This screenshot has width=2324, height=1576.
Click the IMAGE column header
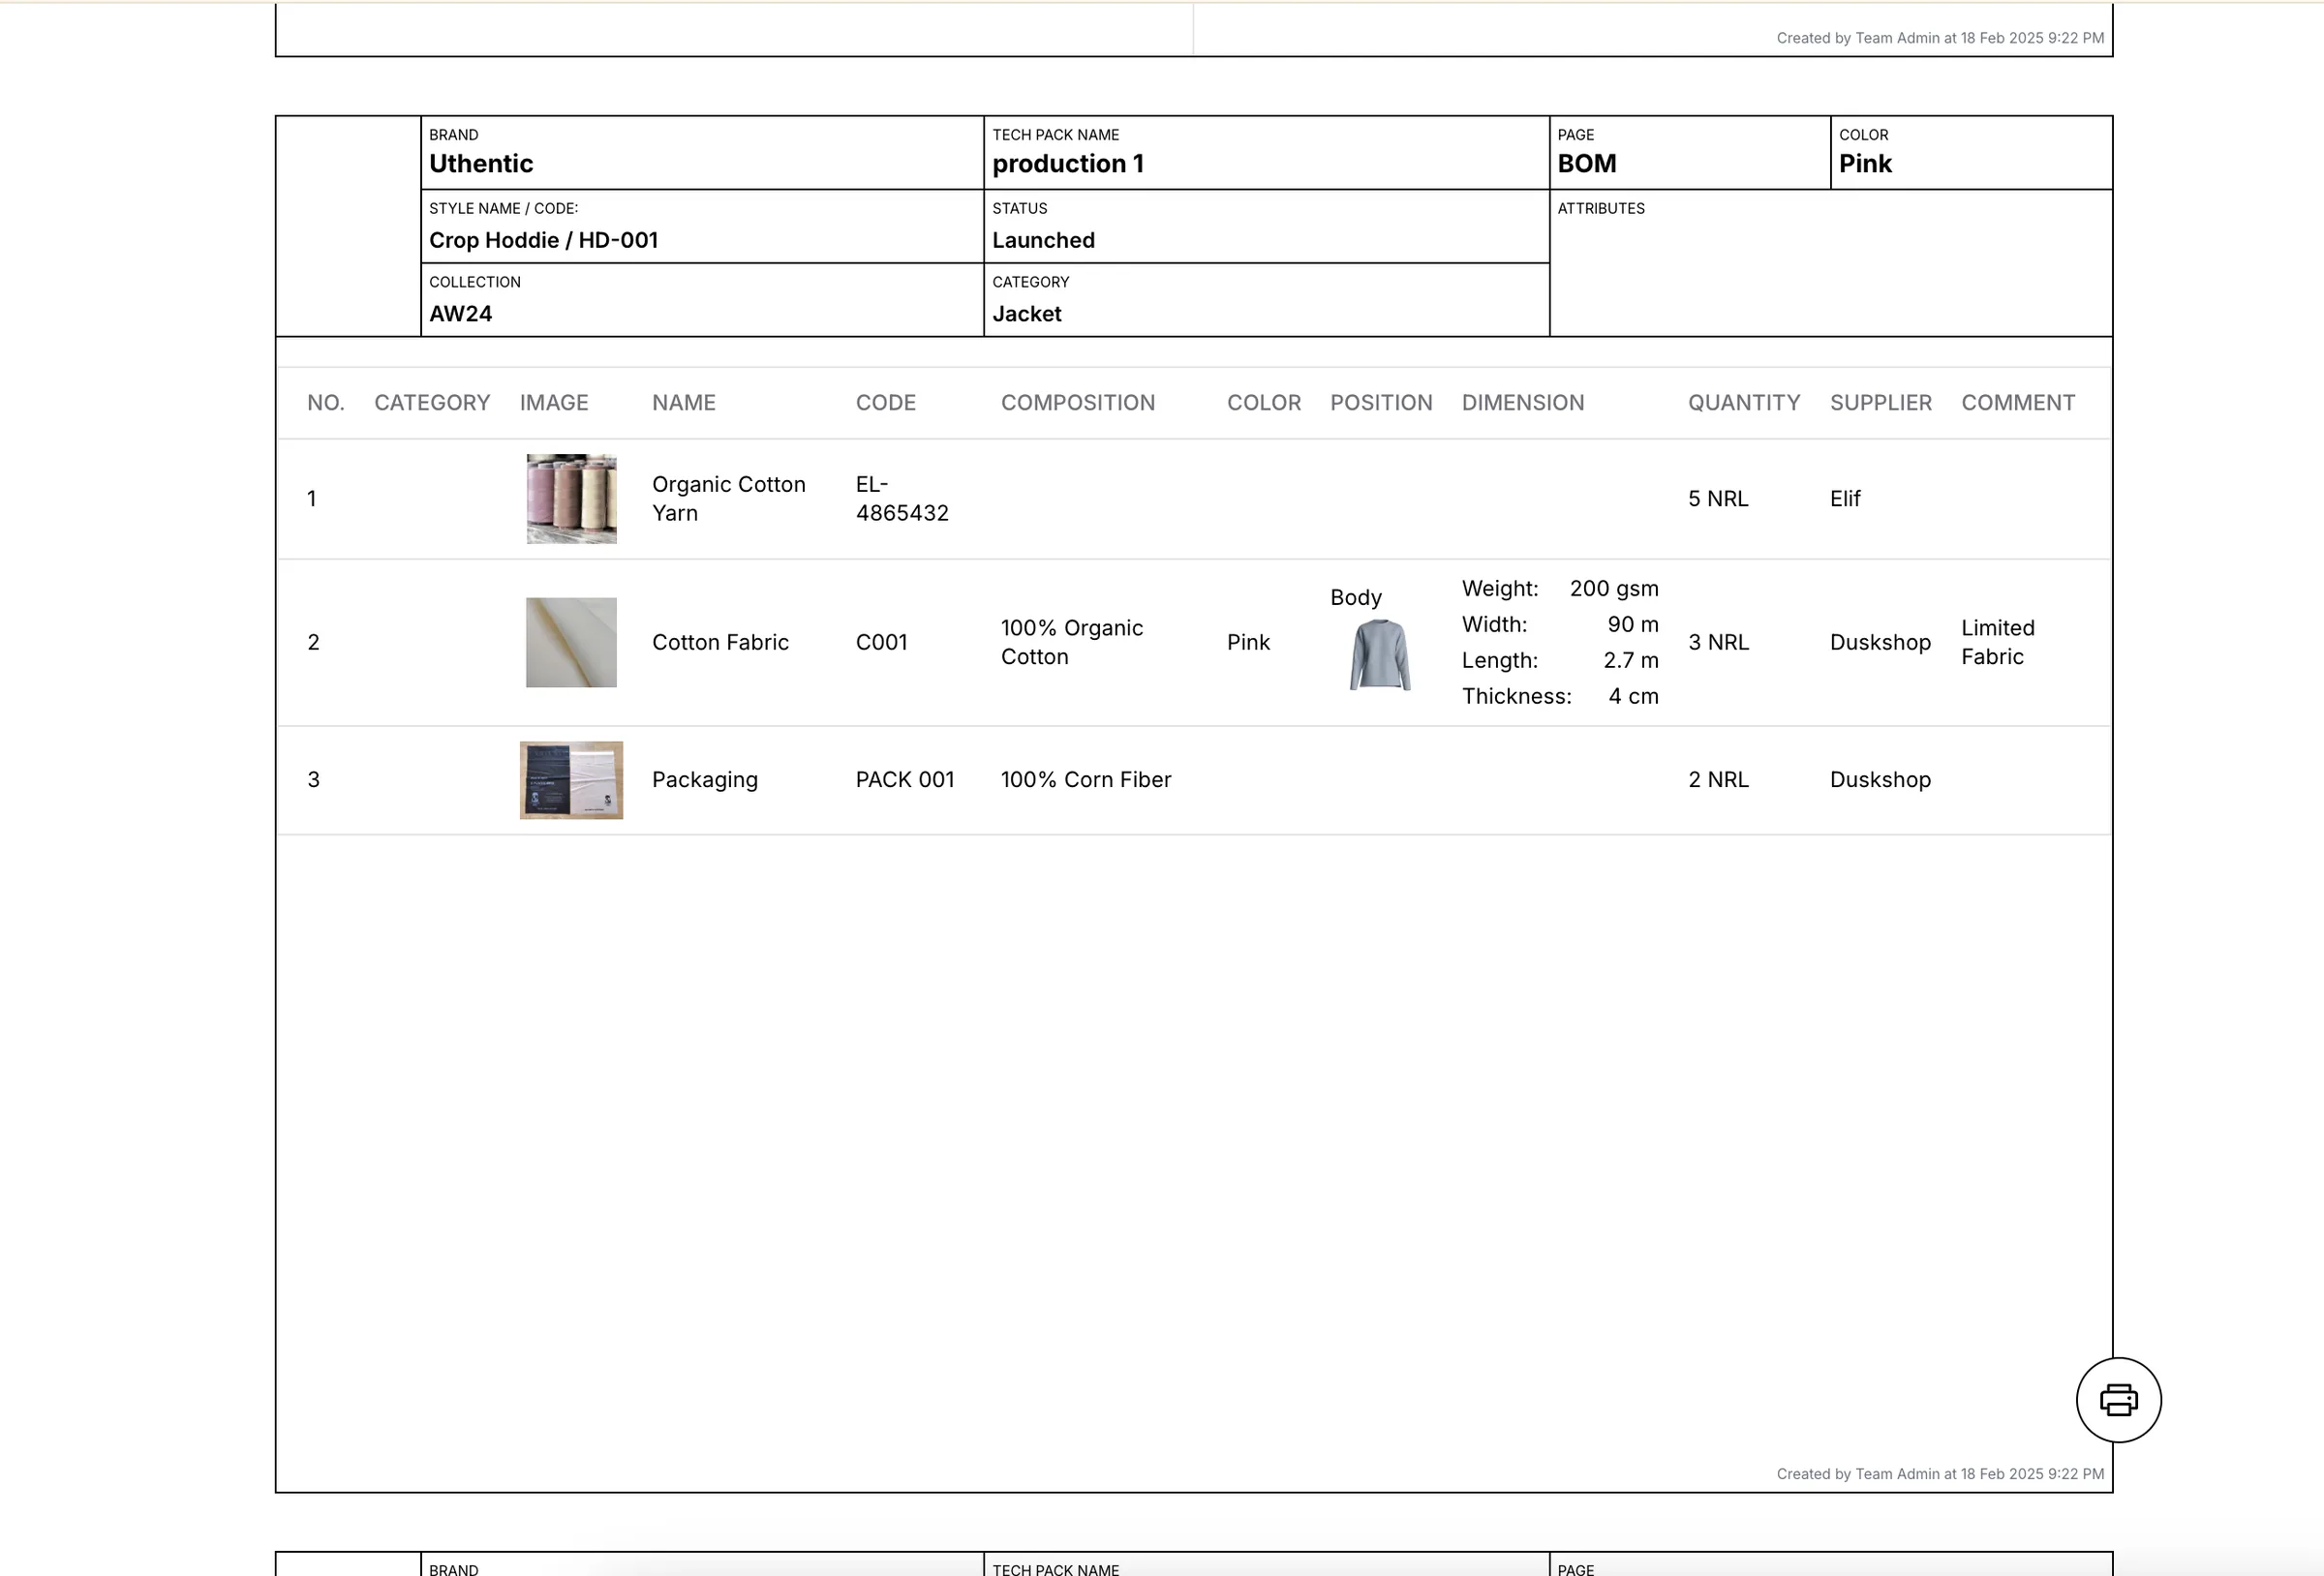pyautogui.click(x=554, y=402)
